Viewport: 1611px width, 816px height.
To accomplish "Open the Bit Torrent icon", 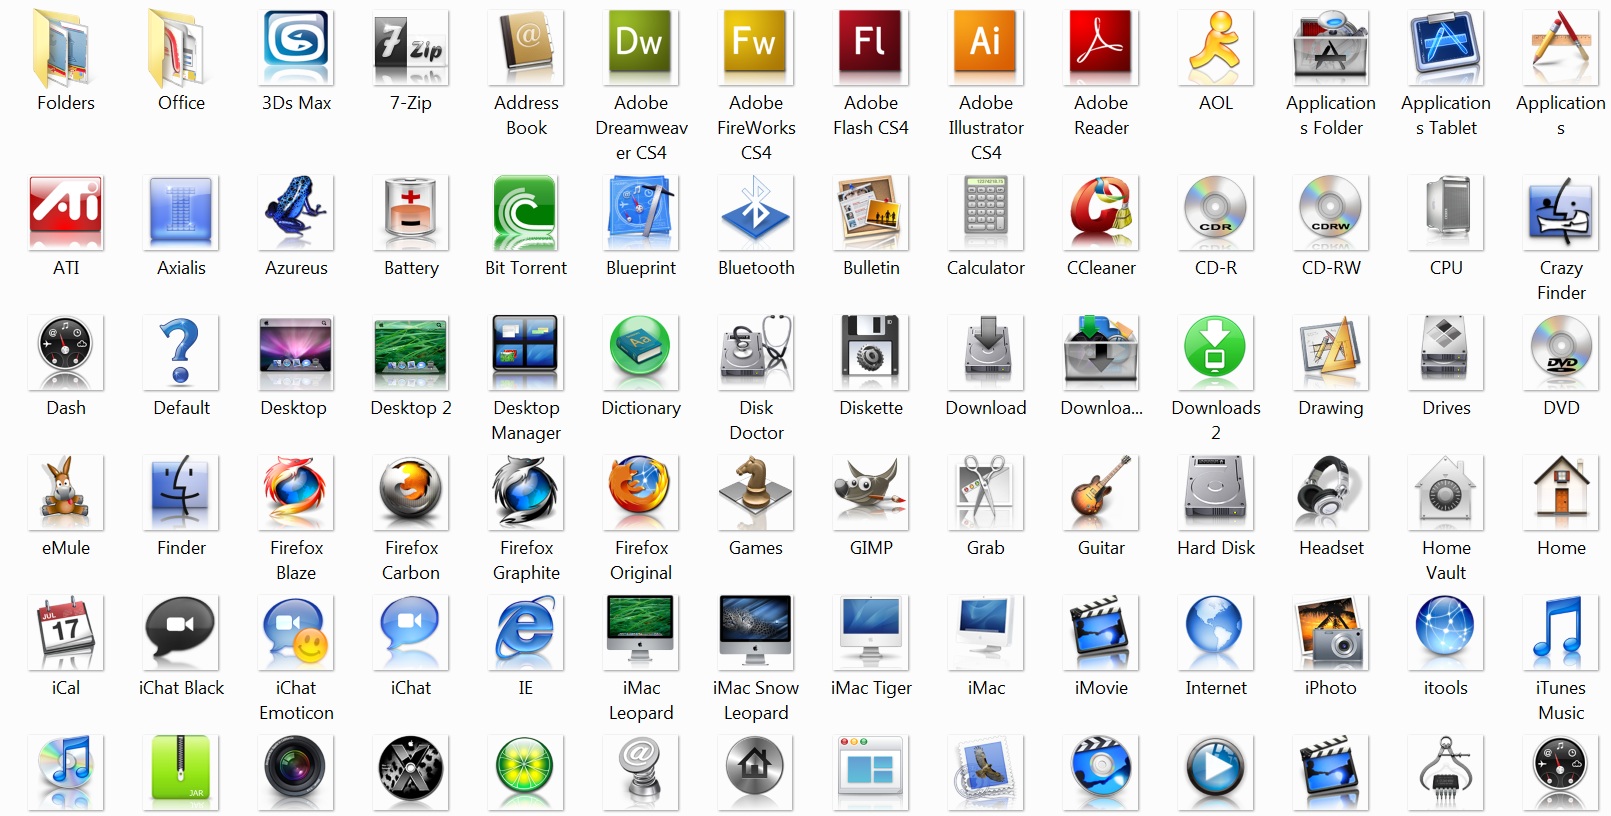I will point(526,212).
